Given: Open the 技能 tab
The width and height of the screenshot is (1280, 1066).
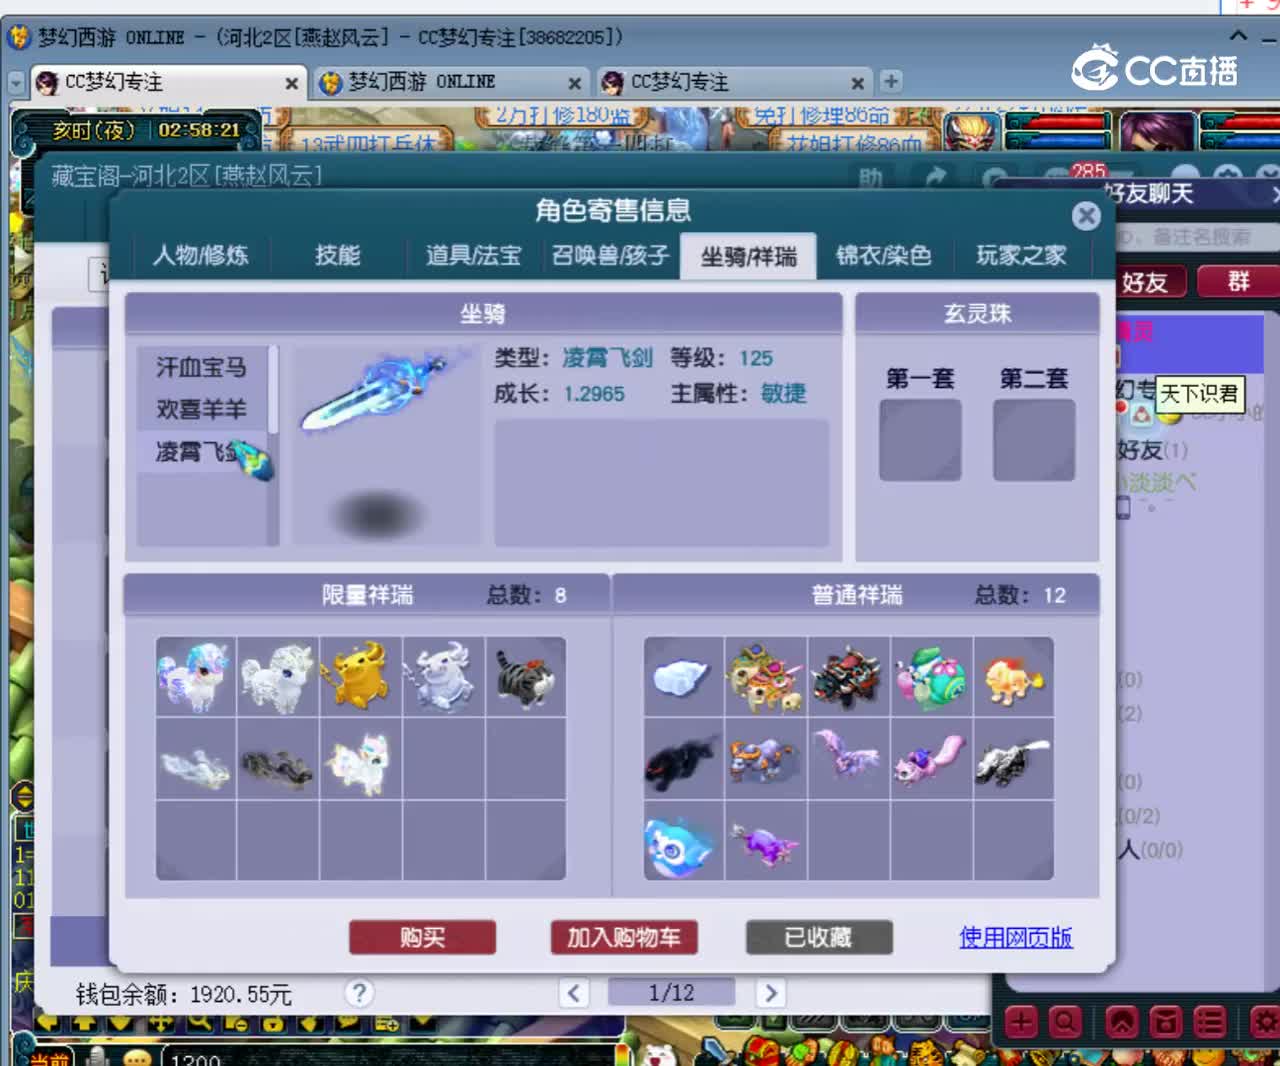Looking at the screenshot, I should point(337,256).
